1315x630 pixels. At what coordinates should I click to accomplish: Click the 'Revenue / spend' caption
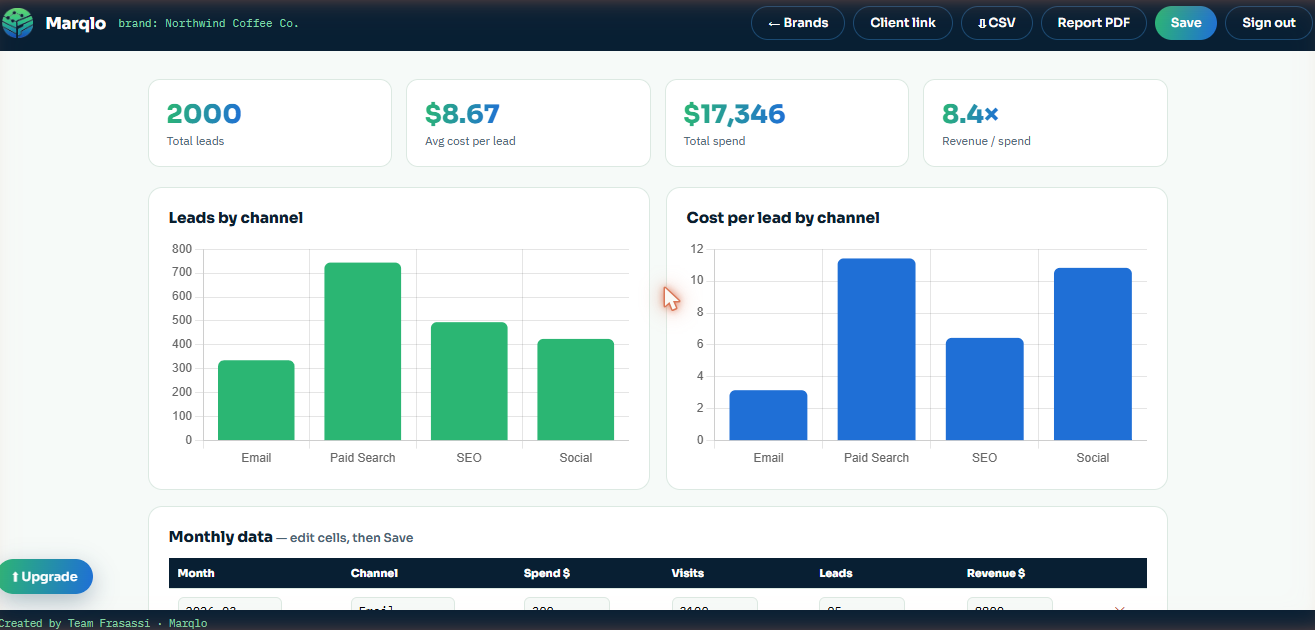(986, 141)
